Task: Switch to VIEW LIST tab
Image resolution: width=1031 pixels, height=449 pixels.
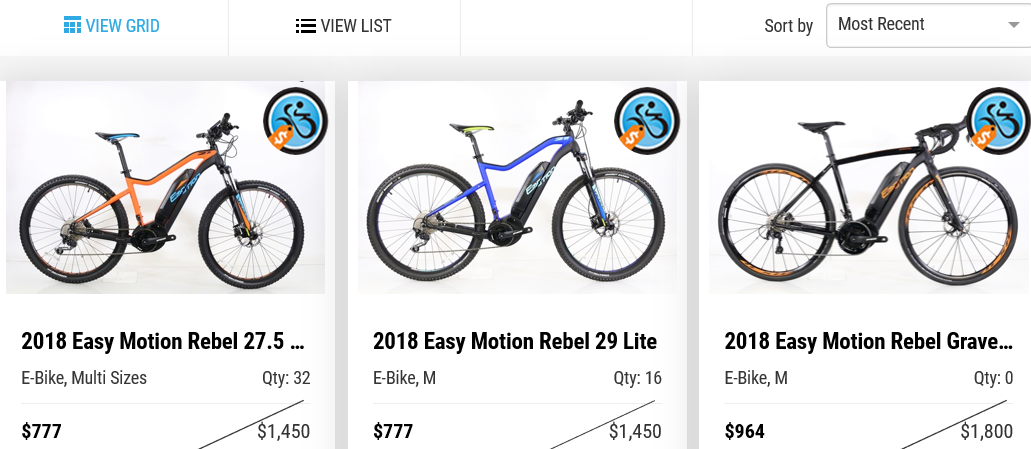Action: click(x=344, y=27)
